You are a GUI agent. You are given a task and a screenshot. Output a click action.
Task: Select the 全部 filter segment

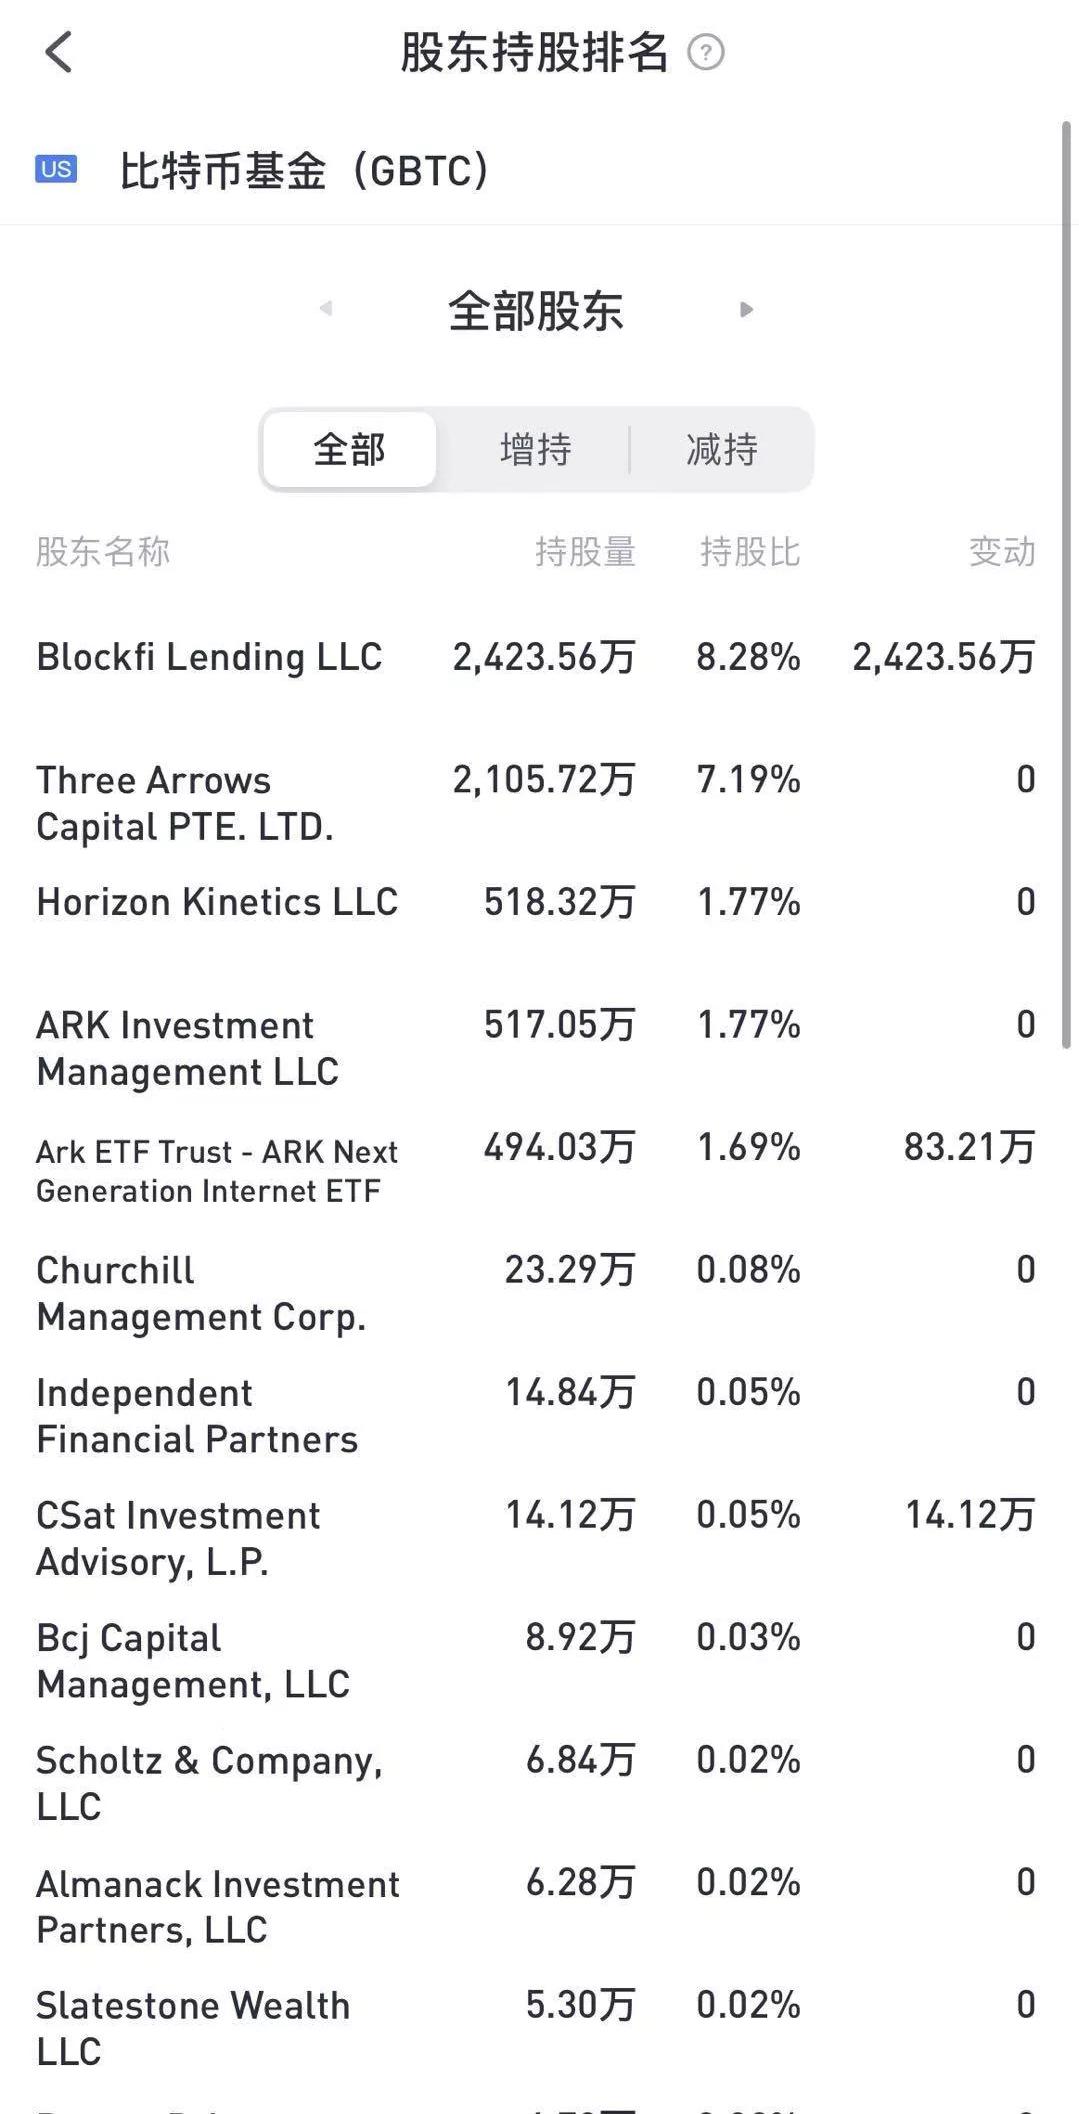pyautogui.click(x=349, y=449)
